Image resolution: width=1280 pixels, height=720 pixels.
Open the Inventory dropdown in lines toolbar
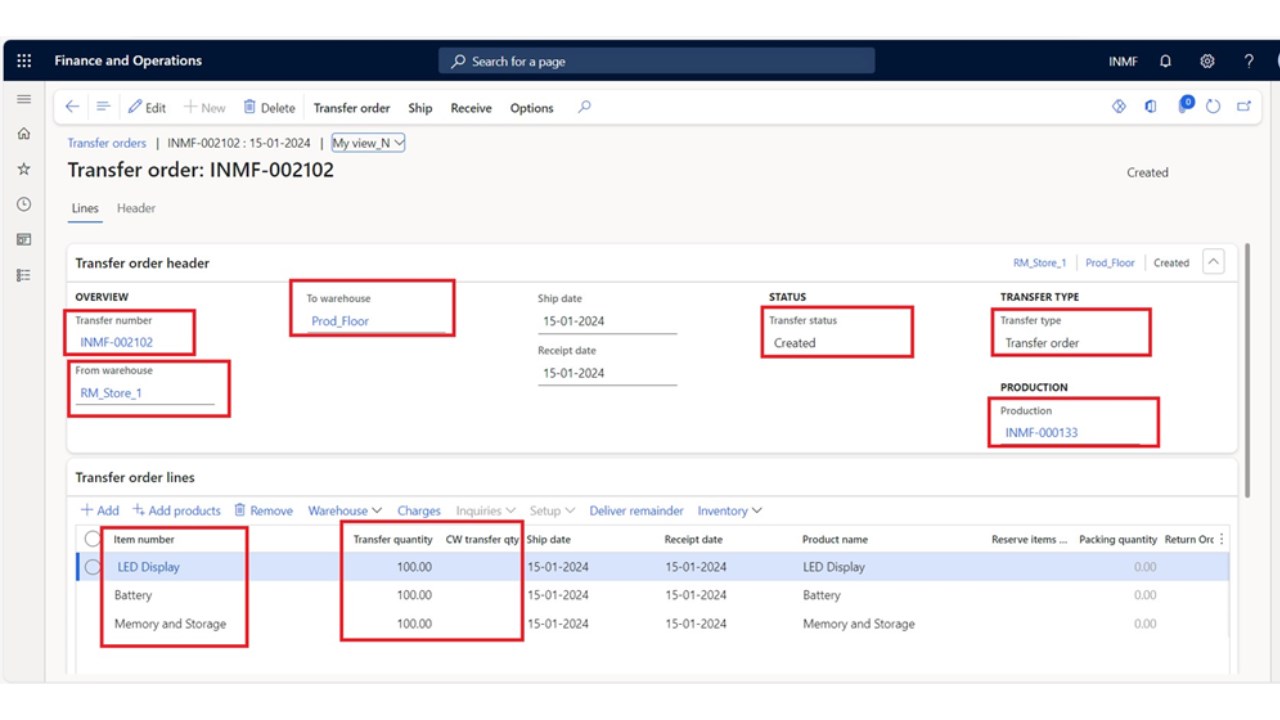click(730, 510)
